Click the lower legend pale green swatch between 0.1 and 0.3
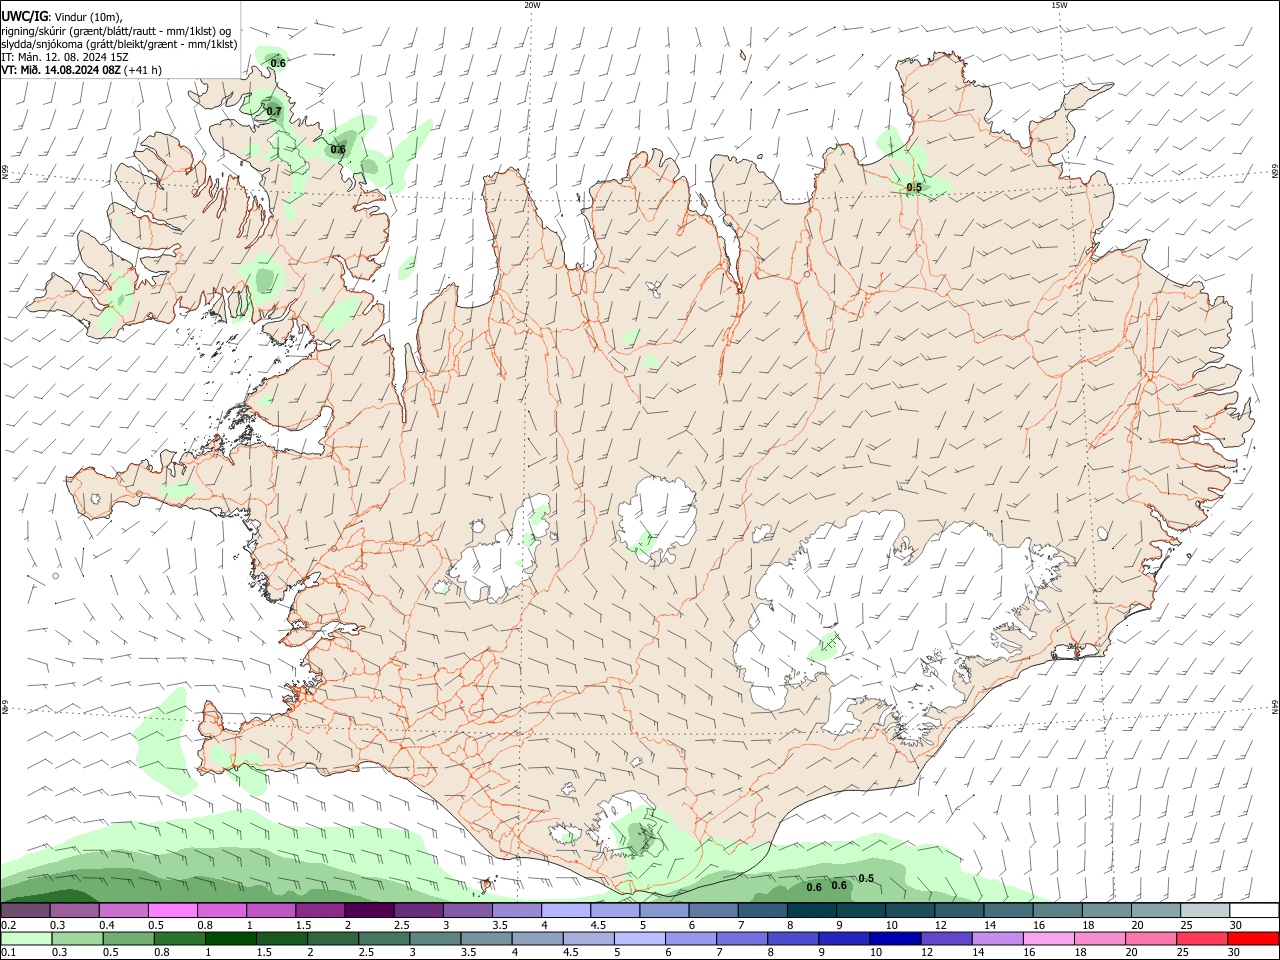The width and height of the screenshot is (1280, 960). (25, 938)
